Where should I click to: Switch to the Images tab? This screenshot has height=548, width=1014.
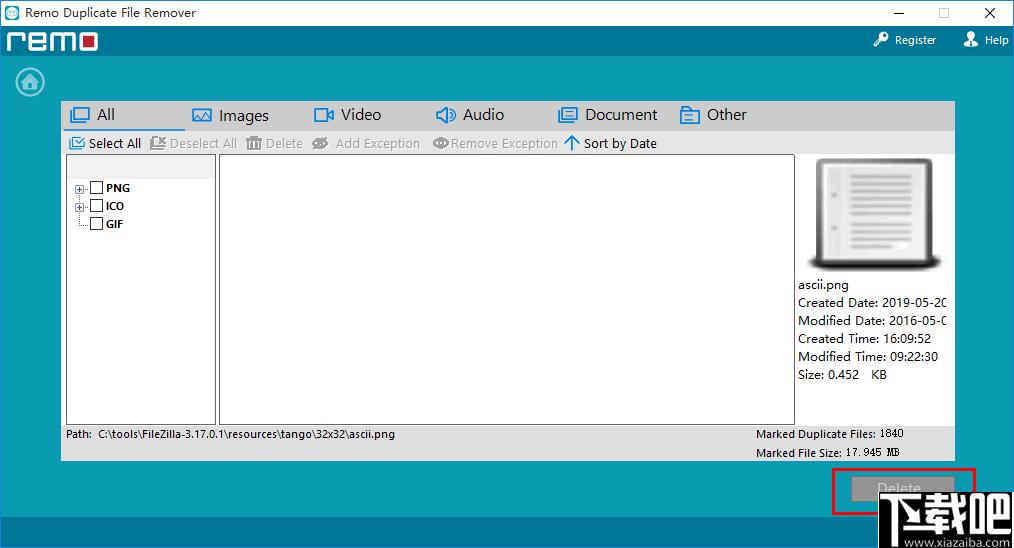click(231, 116)
